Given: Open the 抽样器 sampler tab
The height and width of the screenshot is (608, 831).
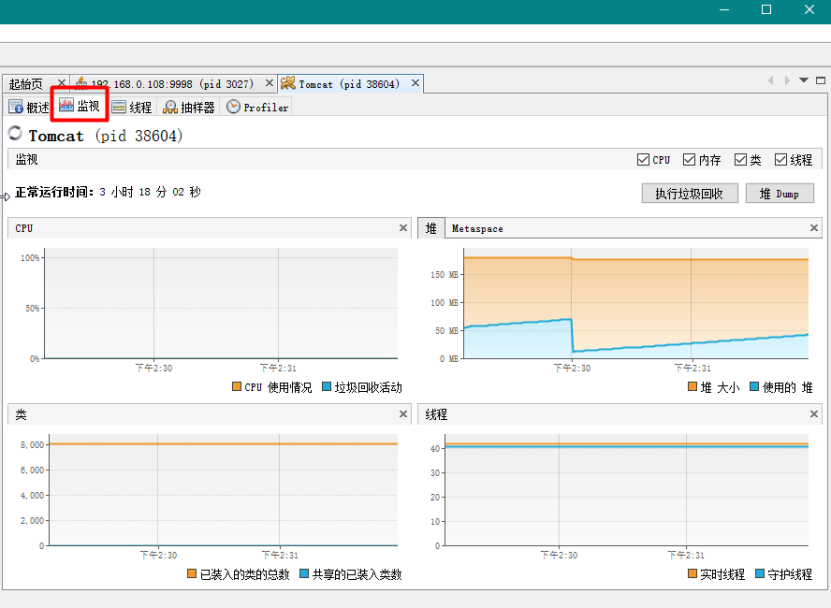Looking at the screenshot, I should [189, 107].
